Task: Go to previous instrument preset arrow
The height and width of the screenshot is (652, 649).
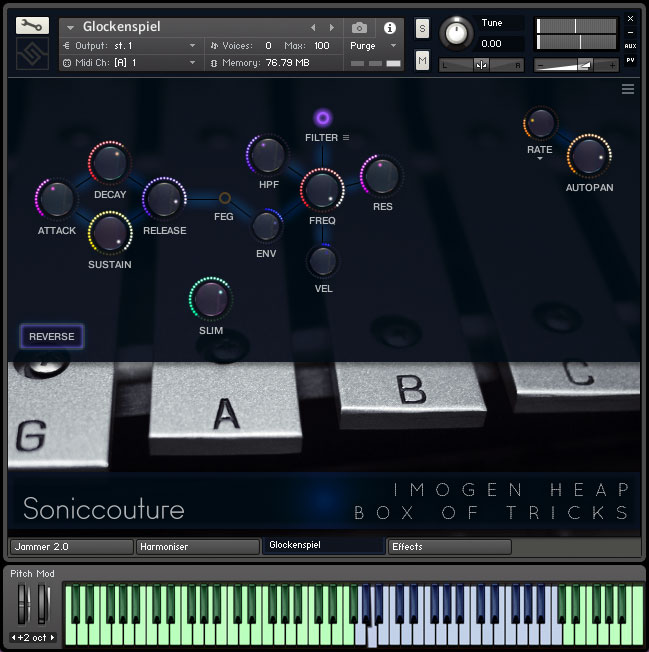Action: coord(313,27)
